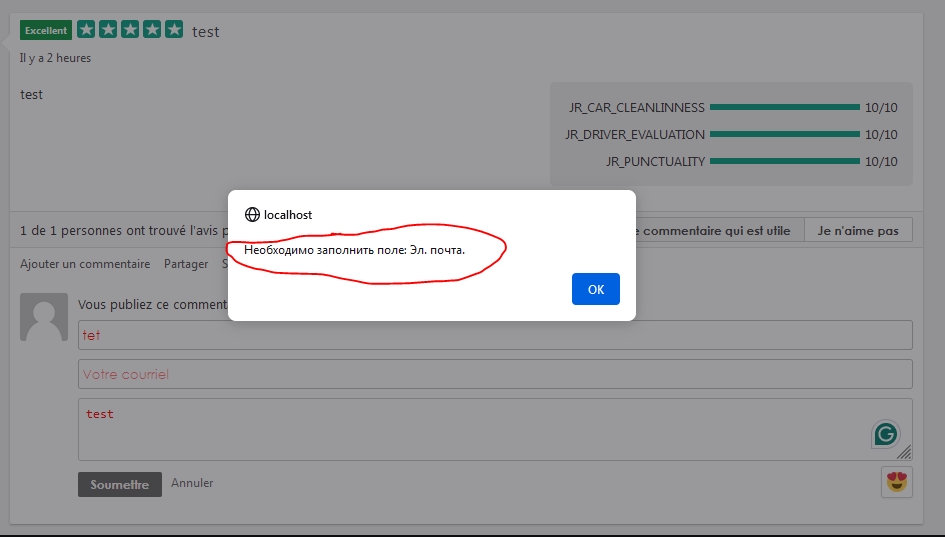Click the Annuler link
The image size is (945, 537).
pos(192,483)
